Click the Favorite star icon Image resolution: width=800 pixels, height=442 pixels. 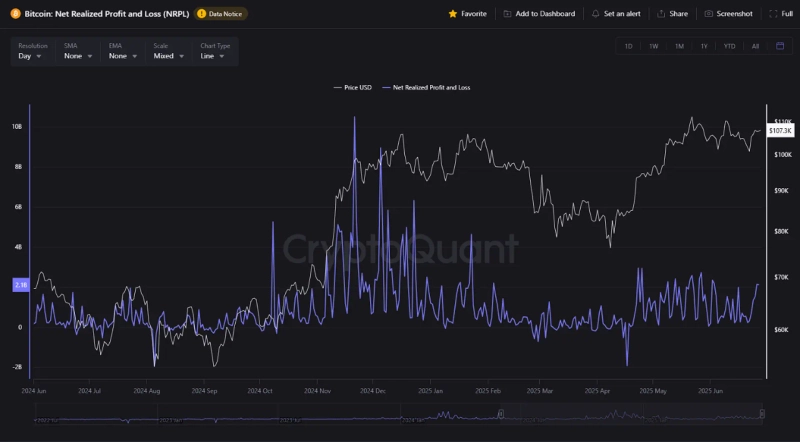pyautogui.click(x=453, y=14)
